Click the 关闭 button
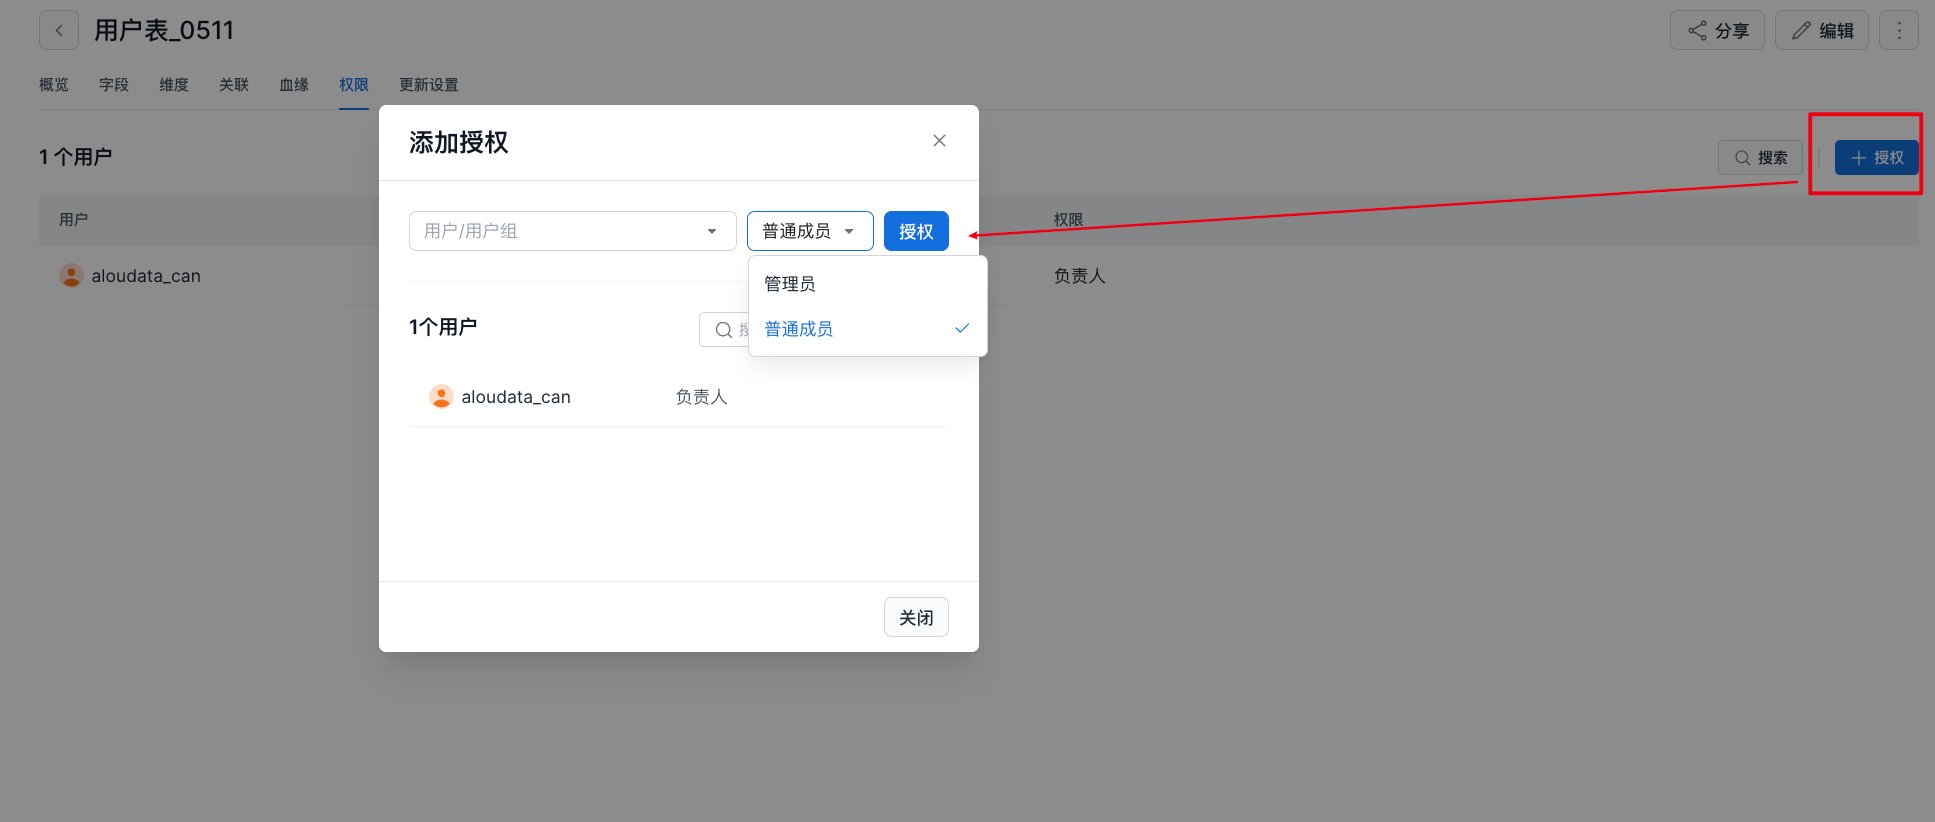 (x=915, y=617)
